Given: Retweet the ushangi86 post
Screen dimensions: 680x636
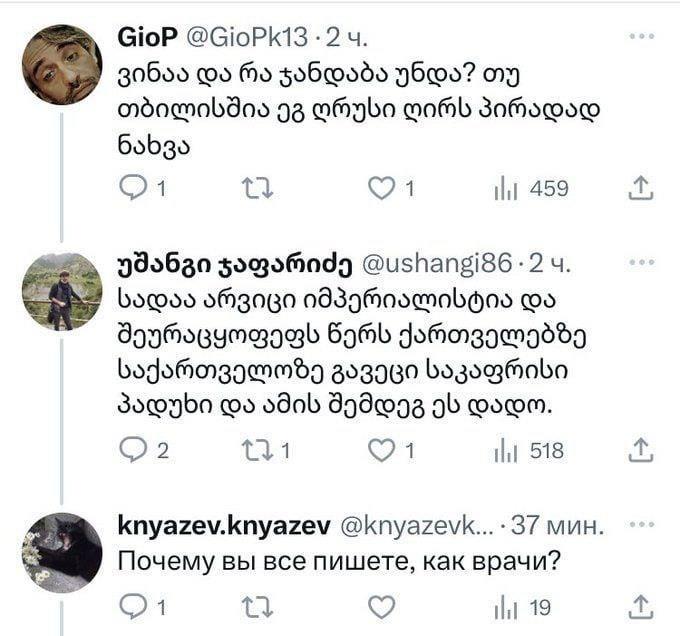Looking at the screenshot, I should coord(257,451).
